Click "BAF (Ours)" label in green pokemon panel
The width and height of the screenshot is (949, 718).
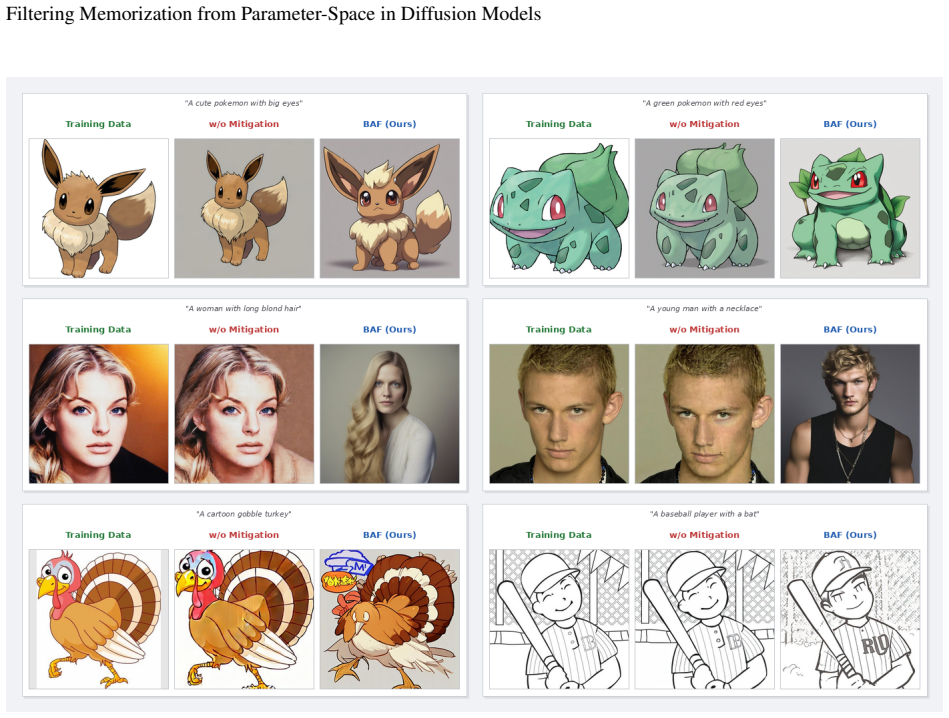click(x=850, y=124)
